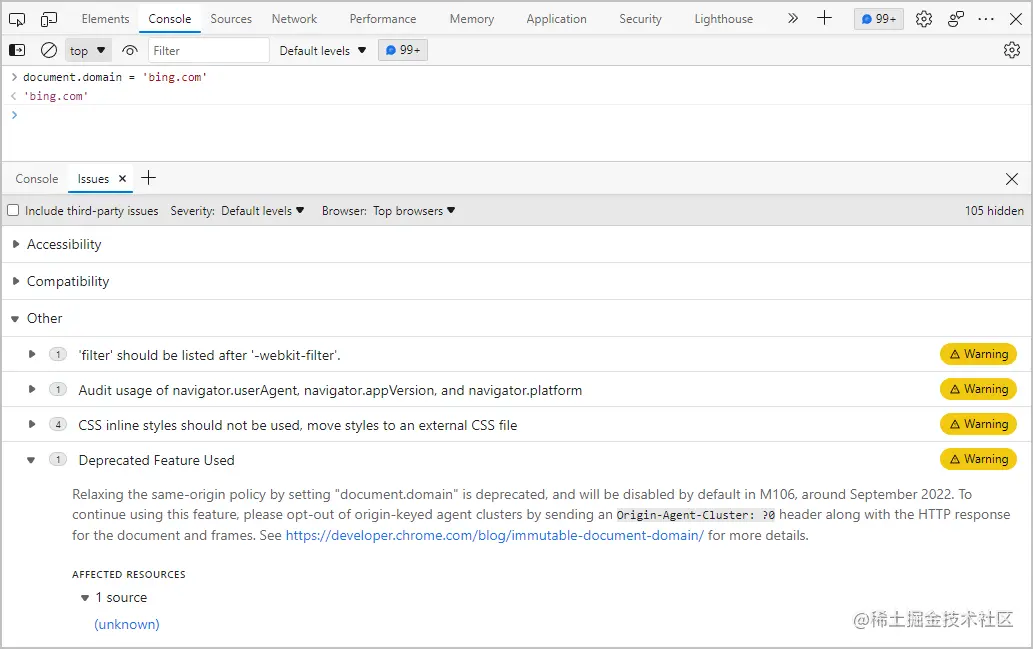Collapse the 1 source resources list
Image resolution: width=1033 pixels, height=649 pixels.
[x=85, y=598]
